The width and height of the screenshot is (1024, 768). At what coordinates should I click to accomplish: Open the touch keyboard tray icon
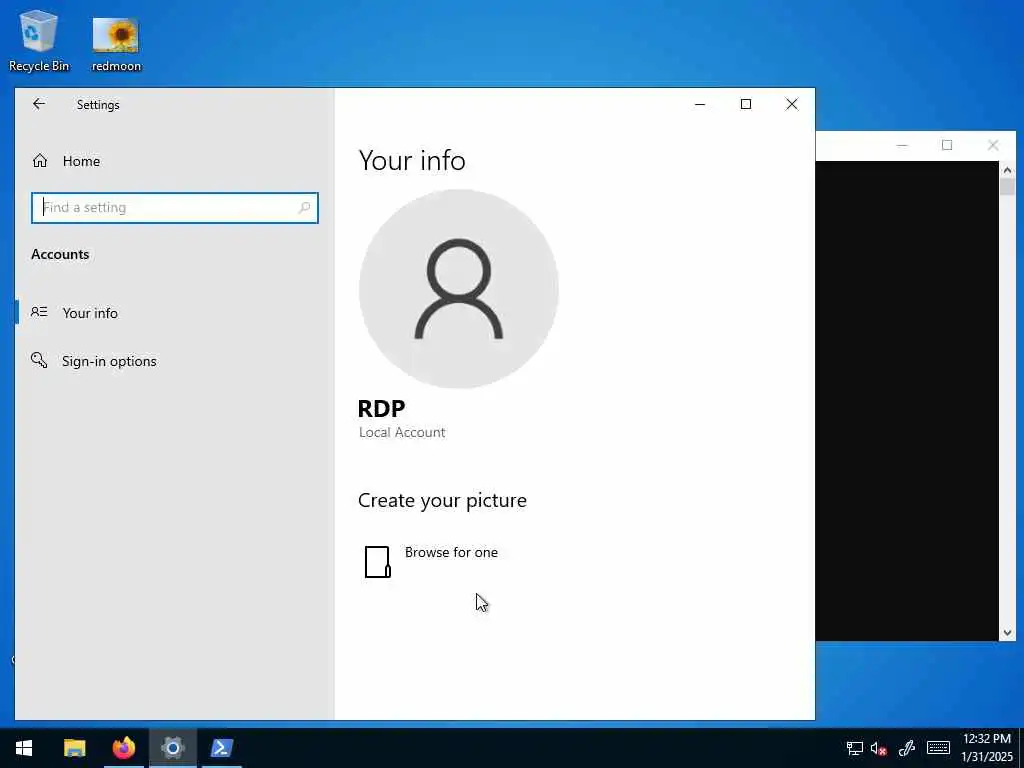pyautogui.click(x=938, y=748)
